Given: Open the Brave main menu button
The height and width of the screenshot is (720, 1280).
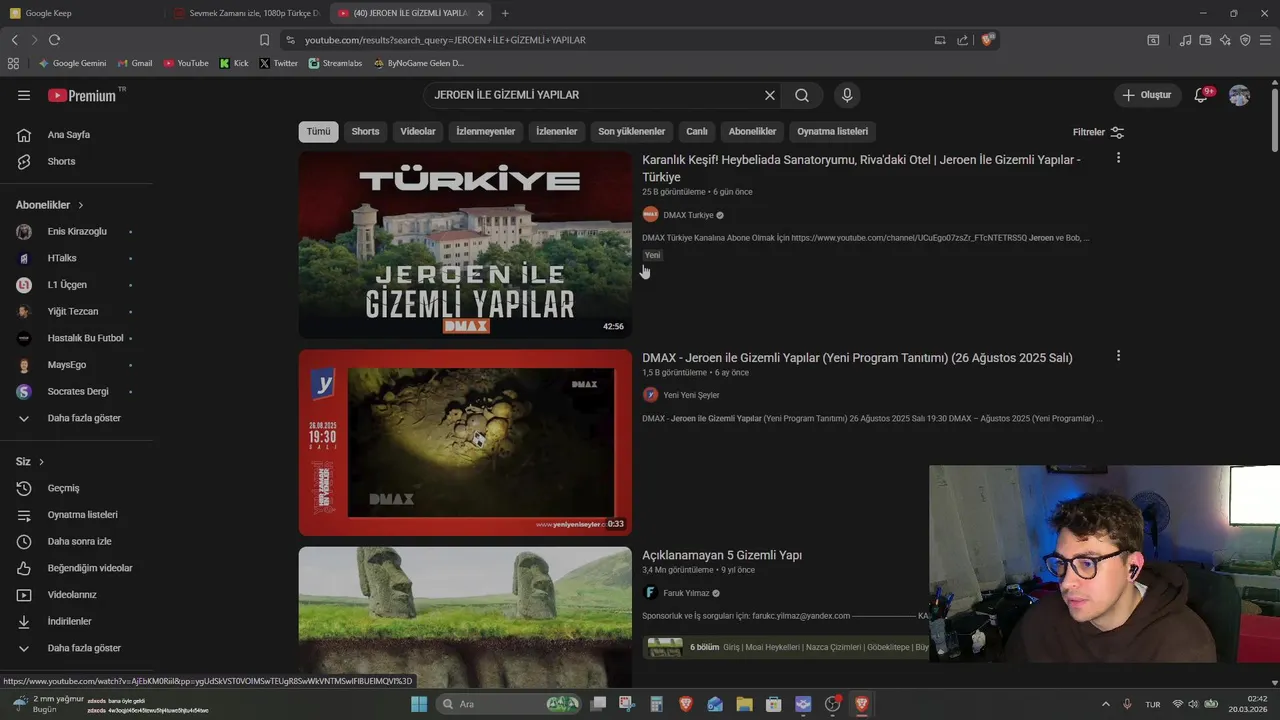Looking at the screenshot, I should pyautogui.click(x=1266, y=40).
